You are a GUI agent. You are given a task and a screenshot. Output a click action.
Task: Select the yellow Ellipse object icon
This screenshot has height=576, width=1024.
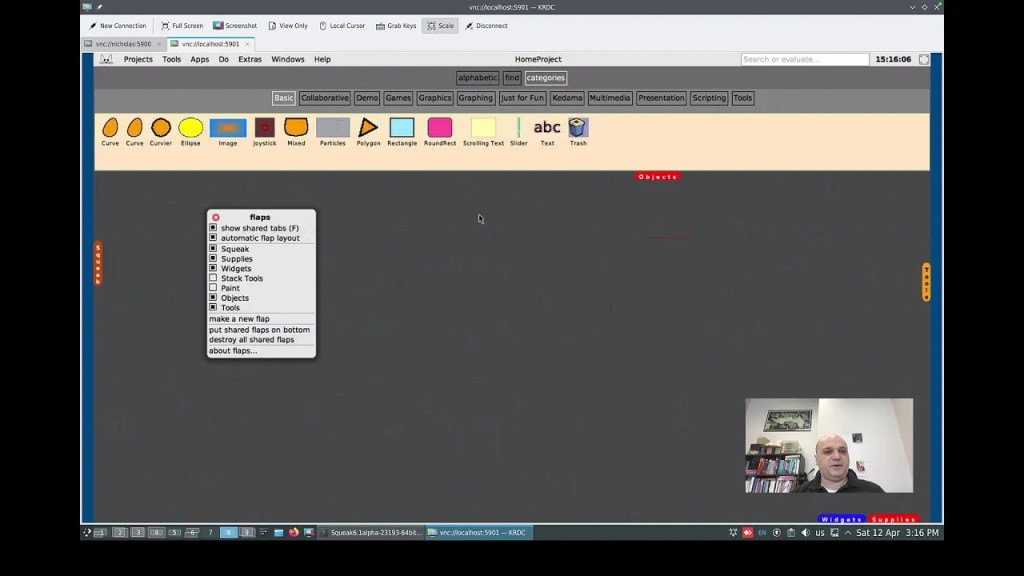(190, 128)
